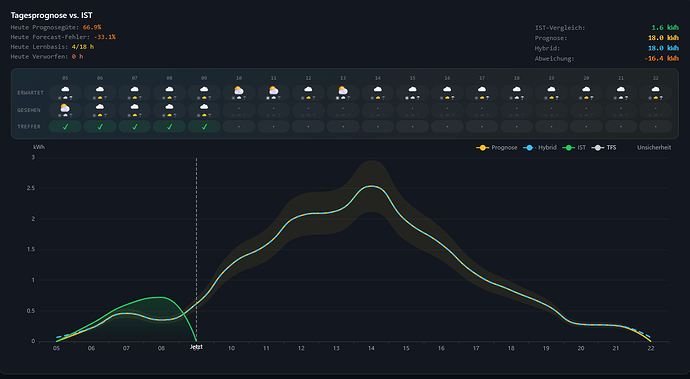Image resolution: width=690 pixels, height=379 pixels.
Task: Click the IST-Vergleich value 1.6 kWh
Action: click(665, 28)
